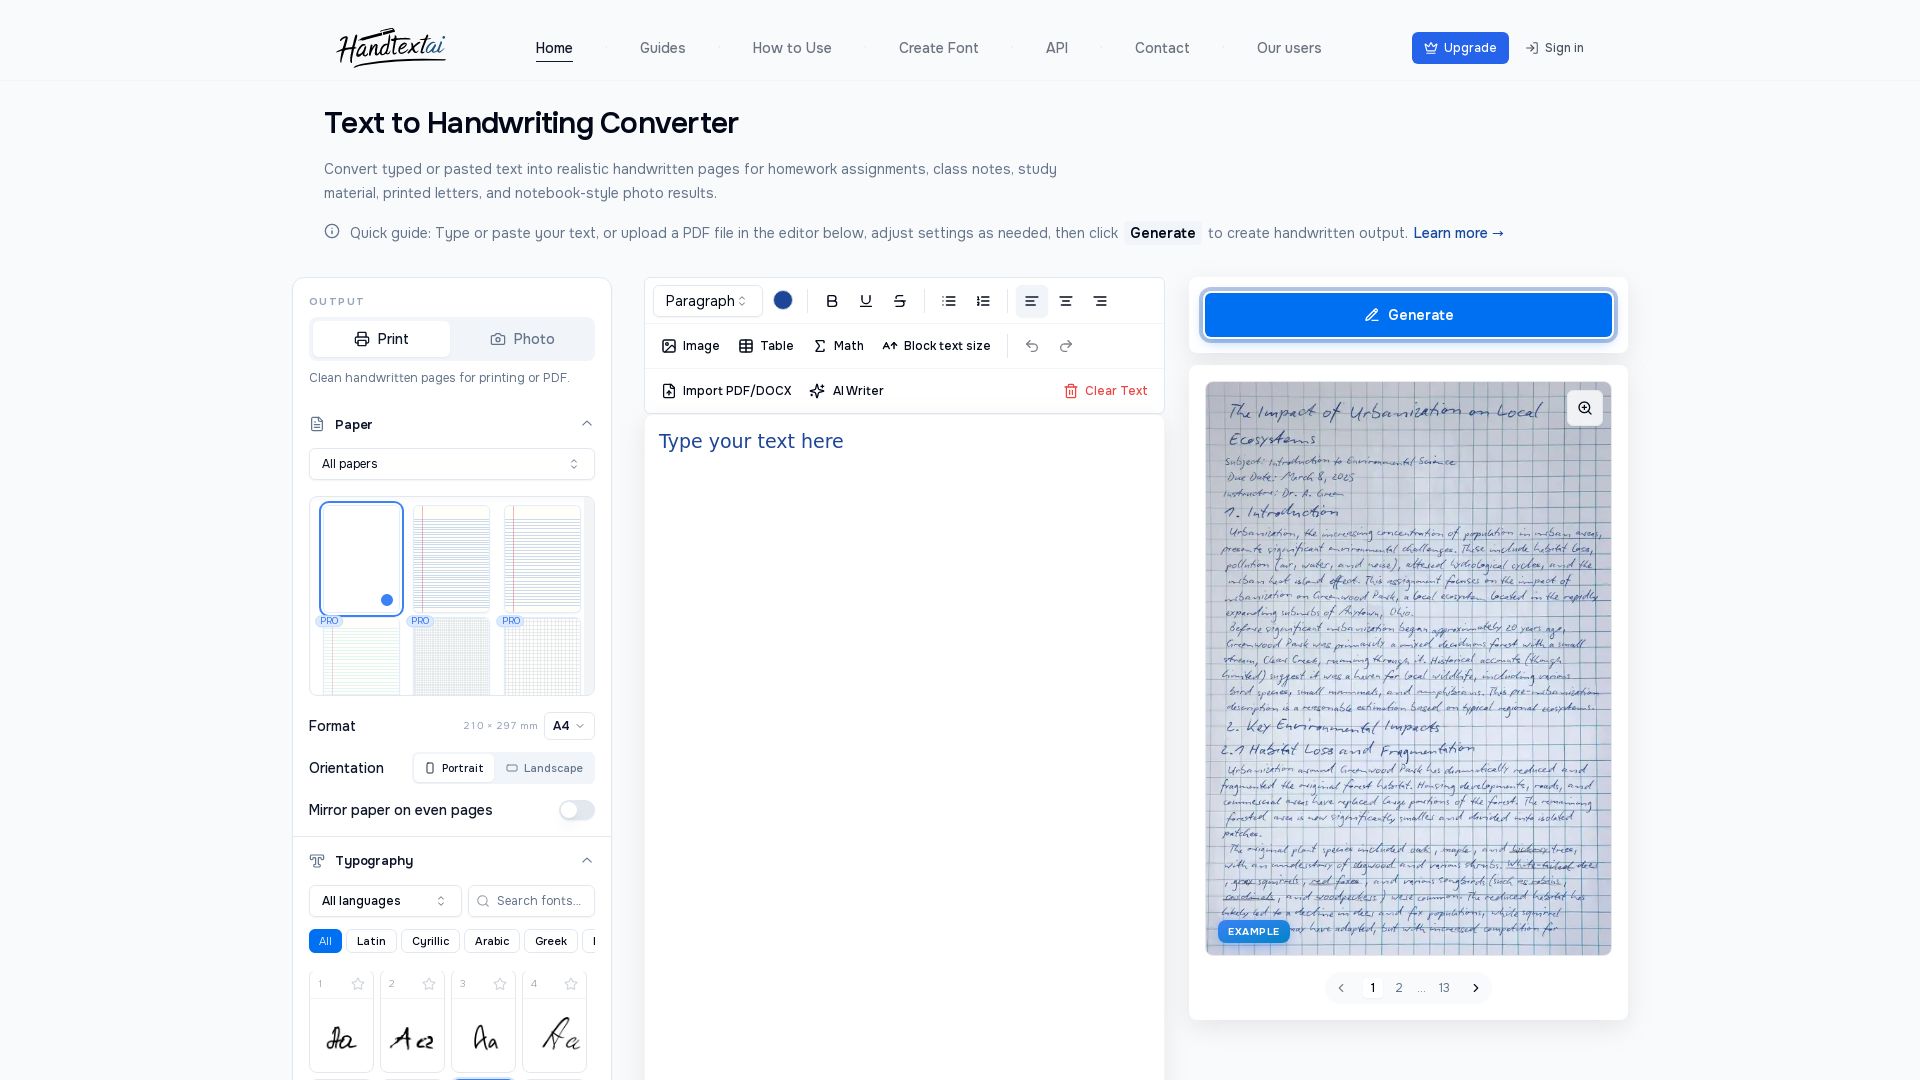Insert a Math formula
Image resolution: width=1920 pixels, height=1080 pixels.
click(838, 346)
